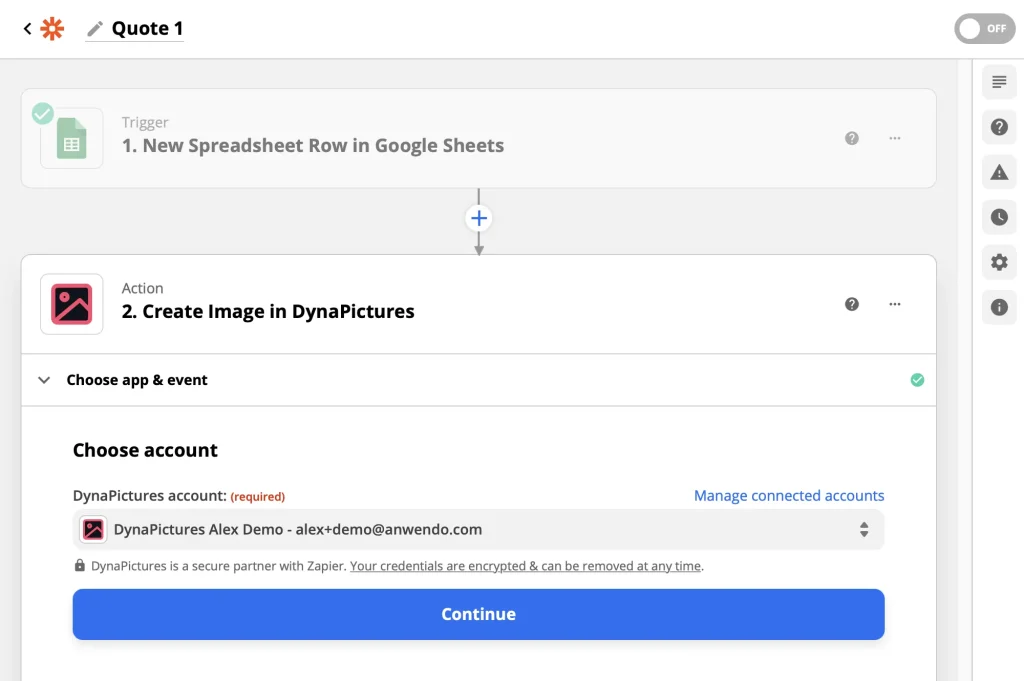Open the warnings triangle sidebar icon
This screenshot has width=1024, height=681.
coord(999,172)
